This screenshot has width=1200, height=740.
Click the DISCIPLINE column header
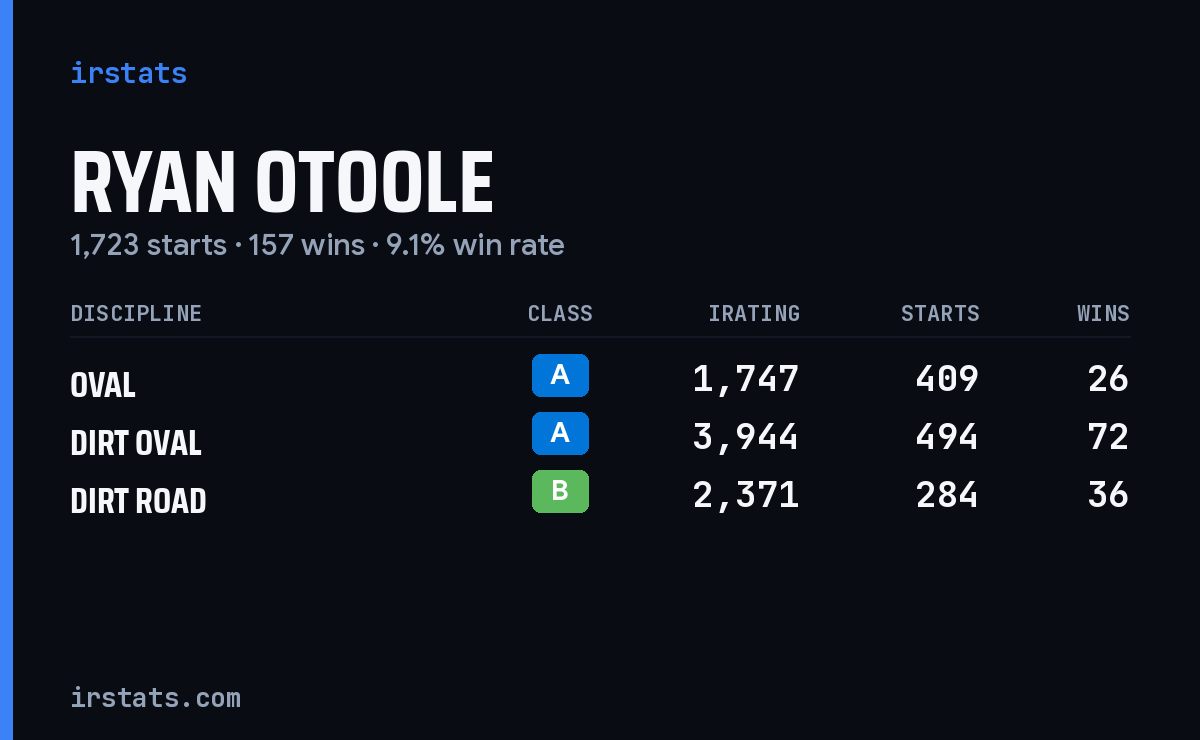coord(136,314)
